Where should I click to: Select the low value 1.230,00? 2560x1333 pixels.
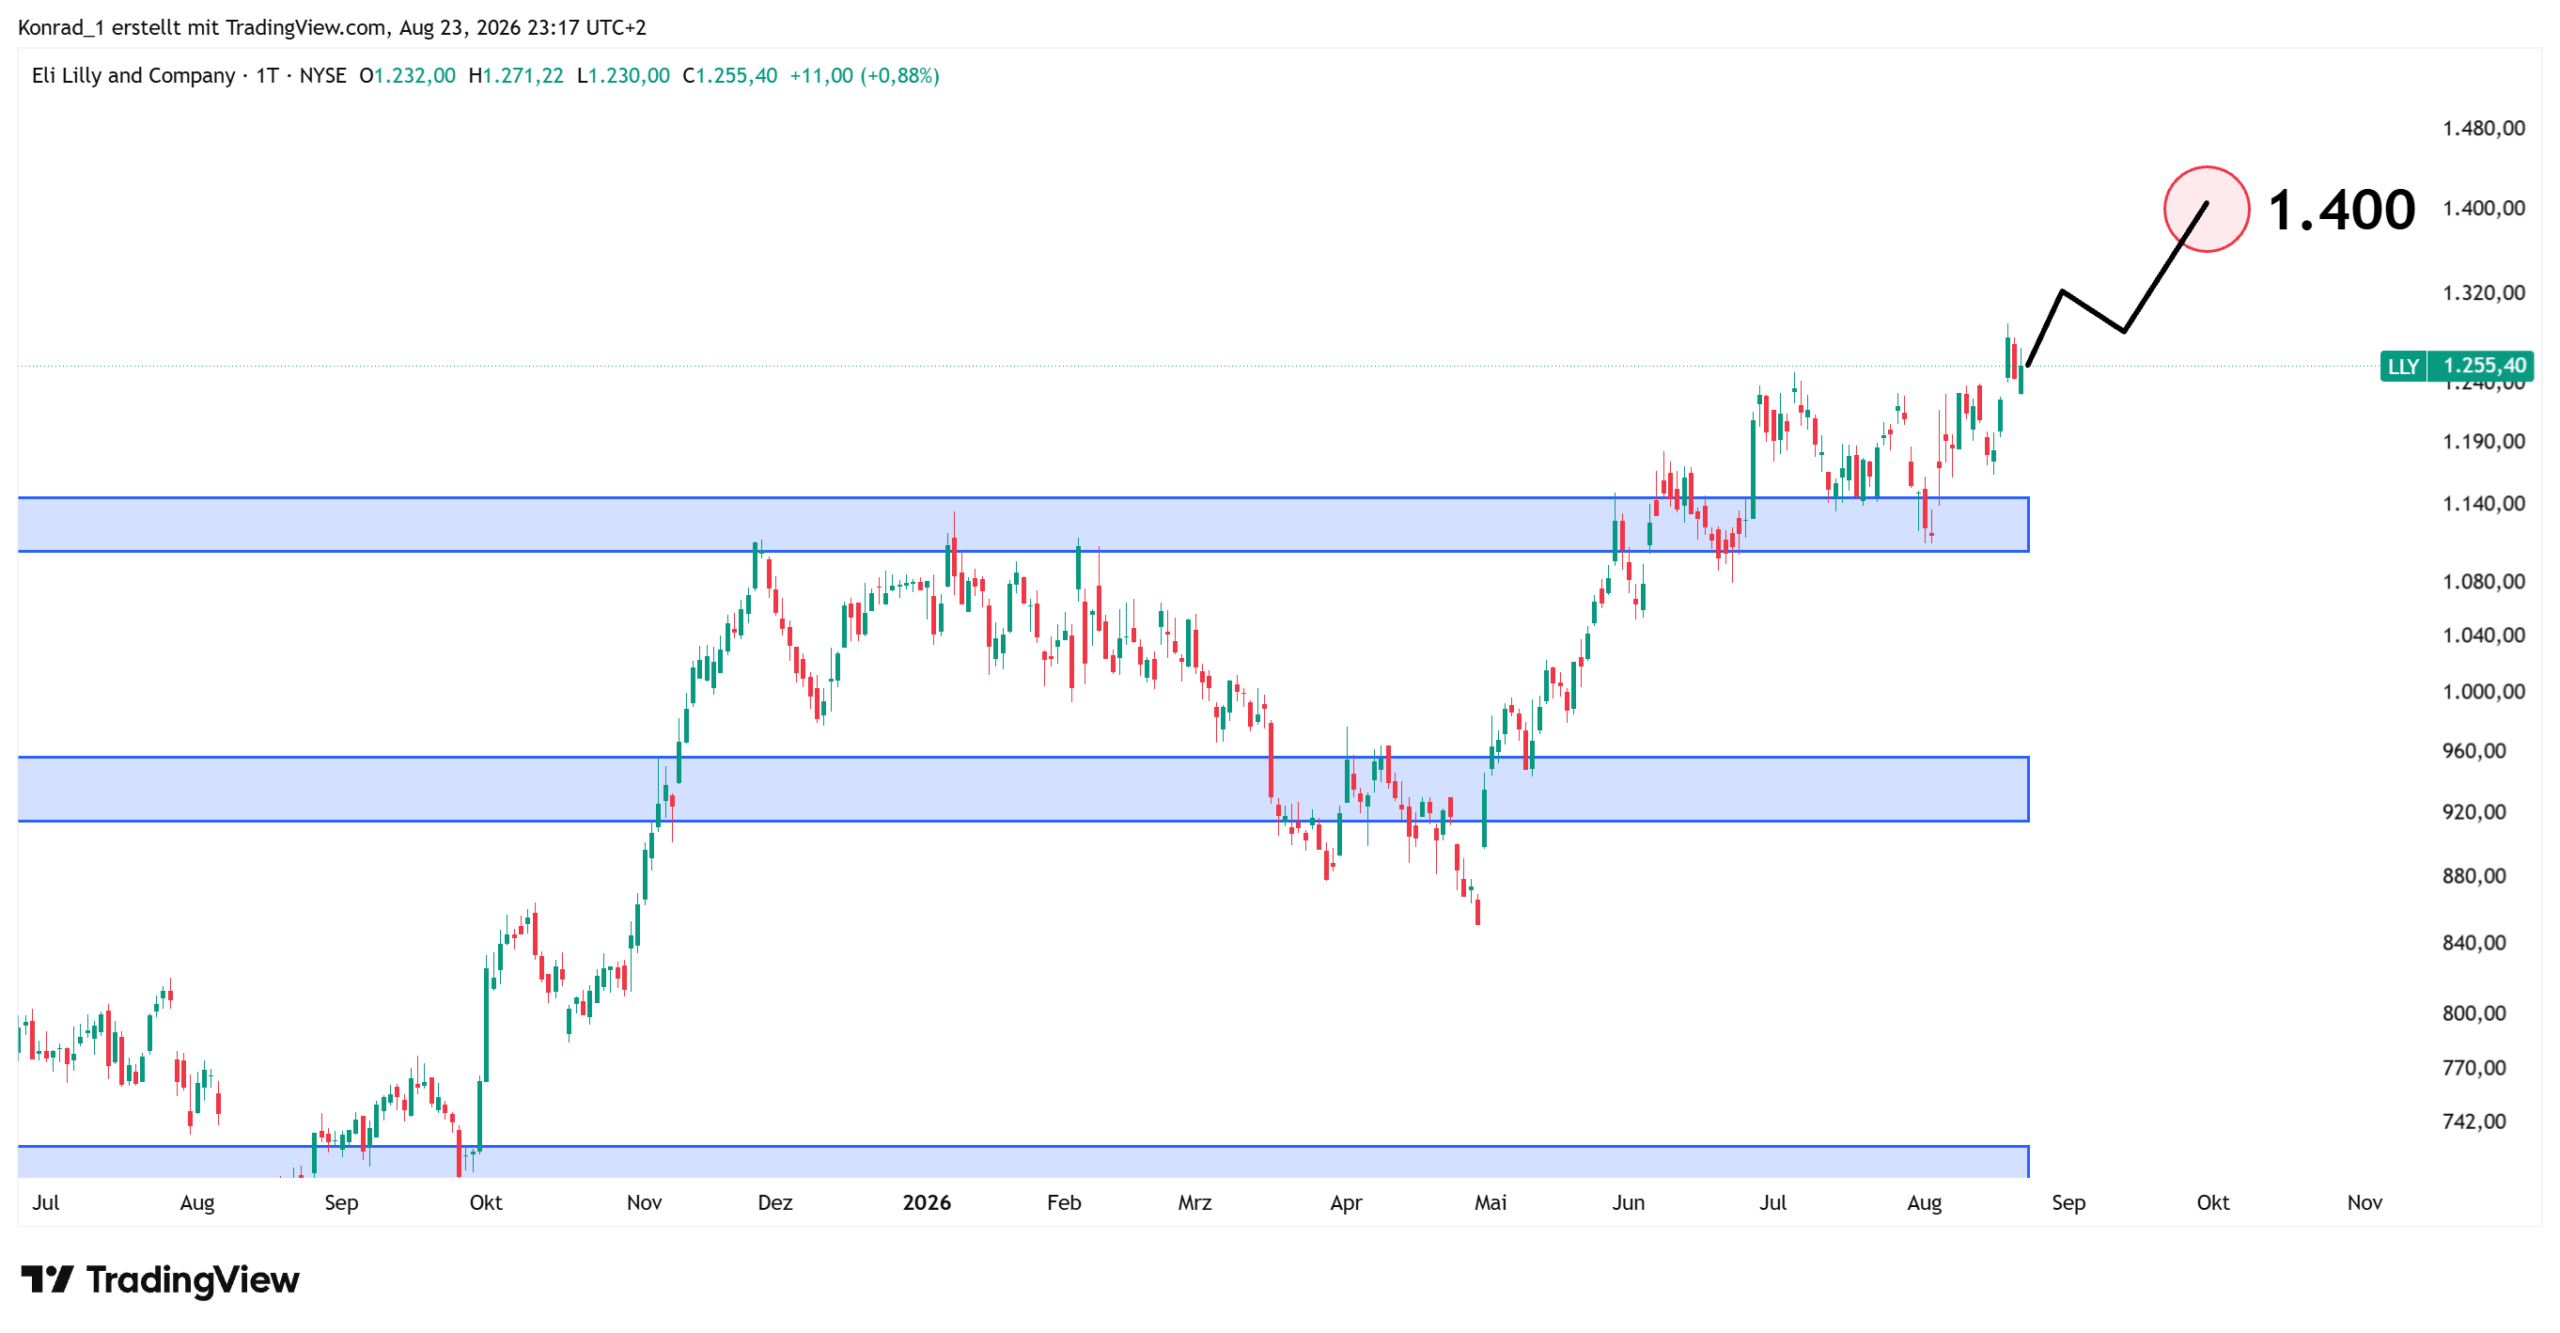pyautogui.click(x=628, y=76)
